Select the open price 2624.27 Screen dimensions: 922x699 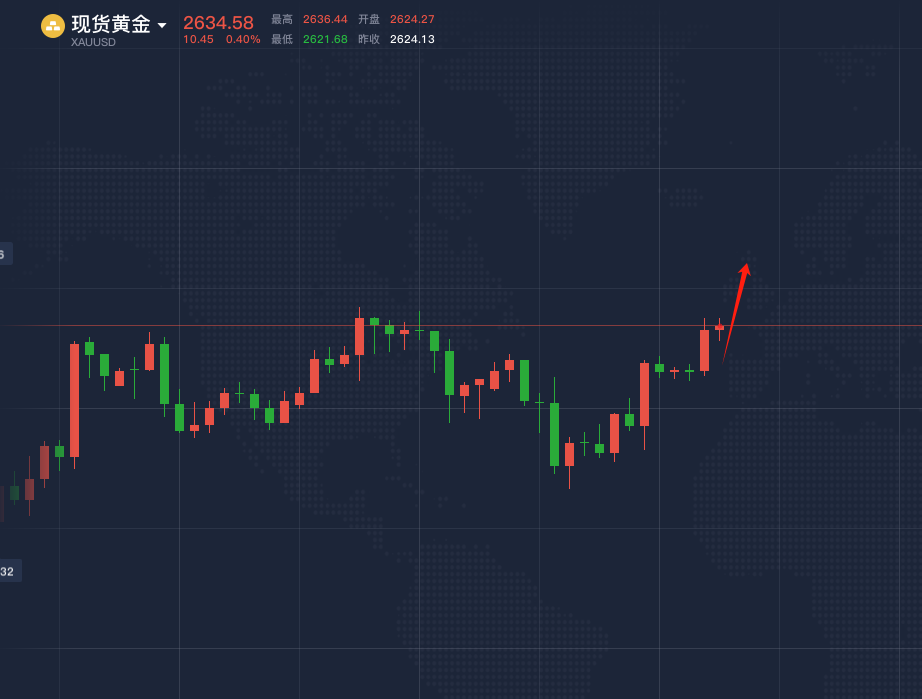412,19
